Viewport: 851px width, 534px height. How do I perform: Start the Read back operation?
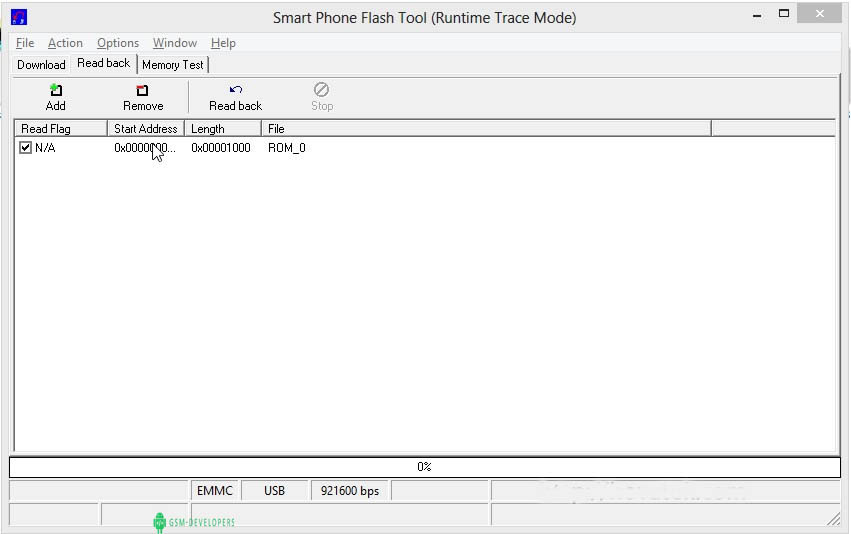pyautogui.click(x=236, y=98)
